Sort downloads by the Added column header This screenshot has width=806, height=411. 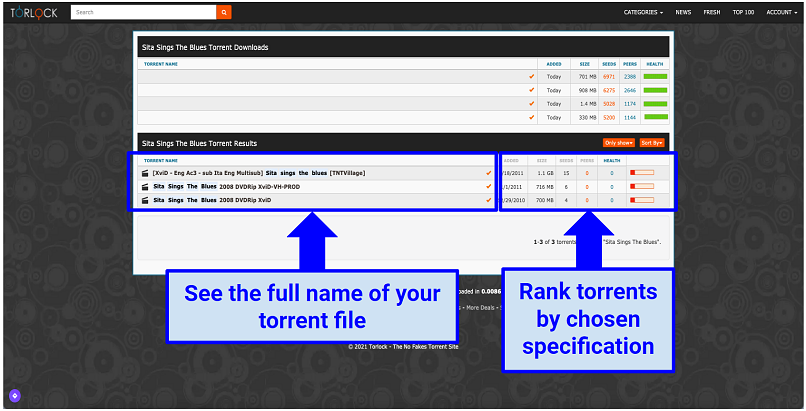554,64
